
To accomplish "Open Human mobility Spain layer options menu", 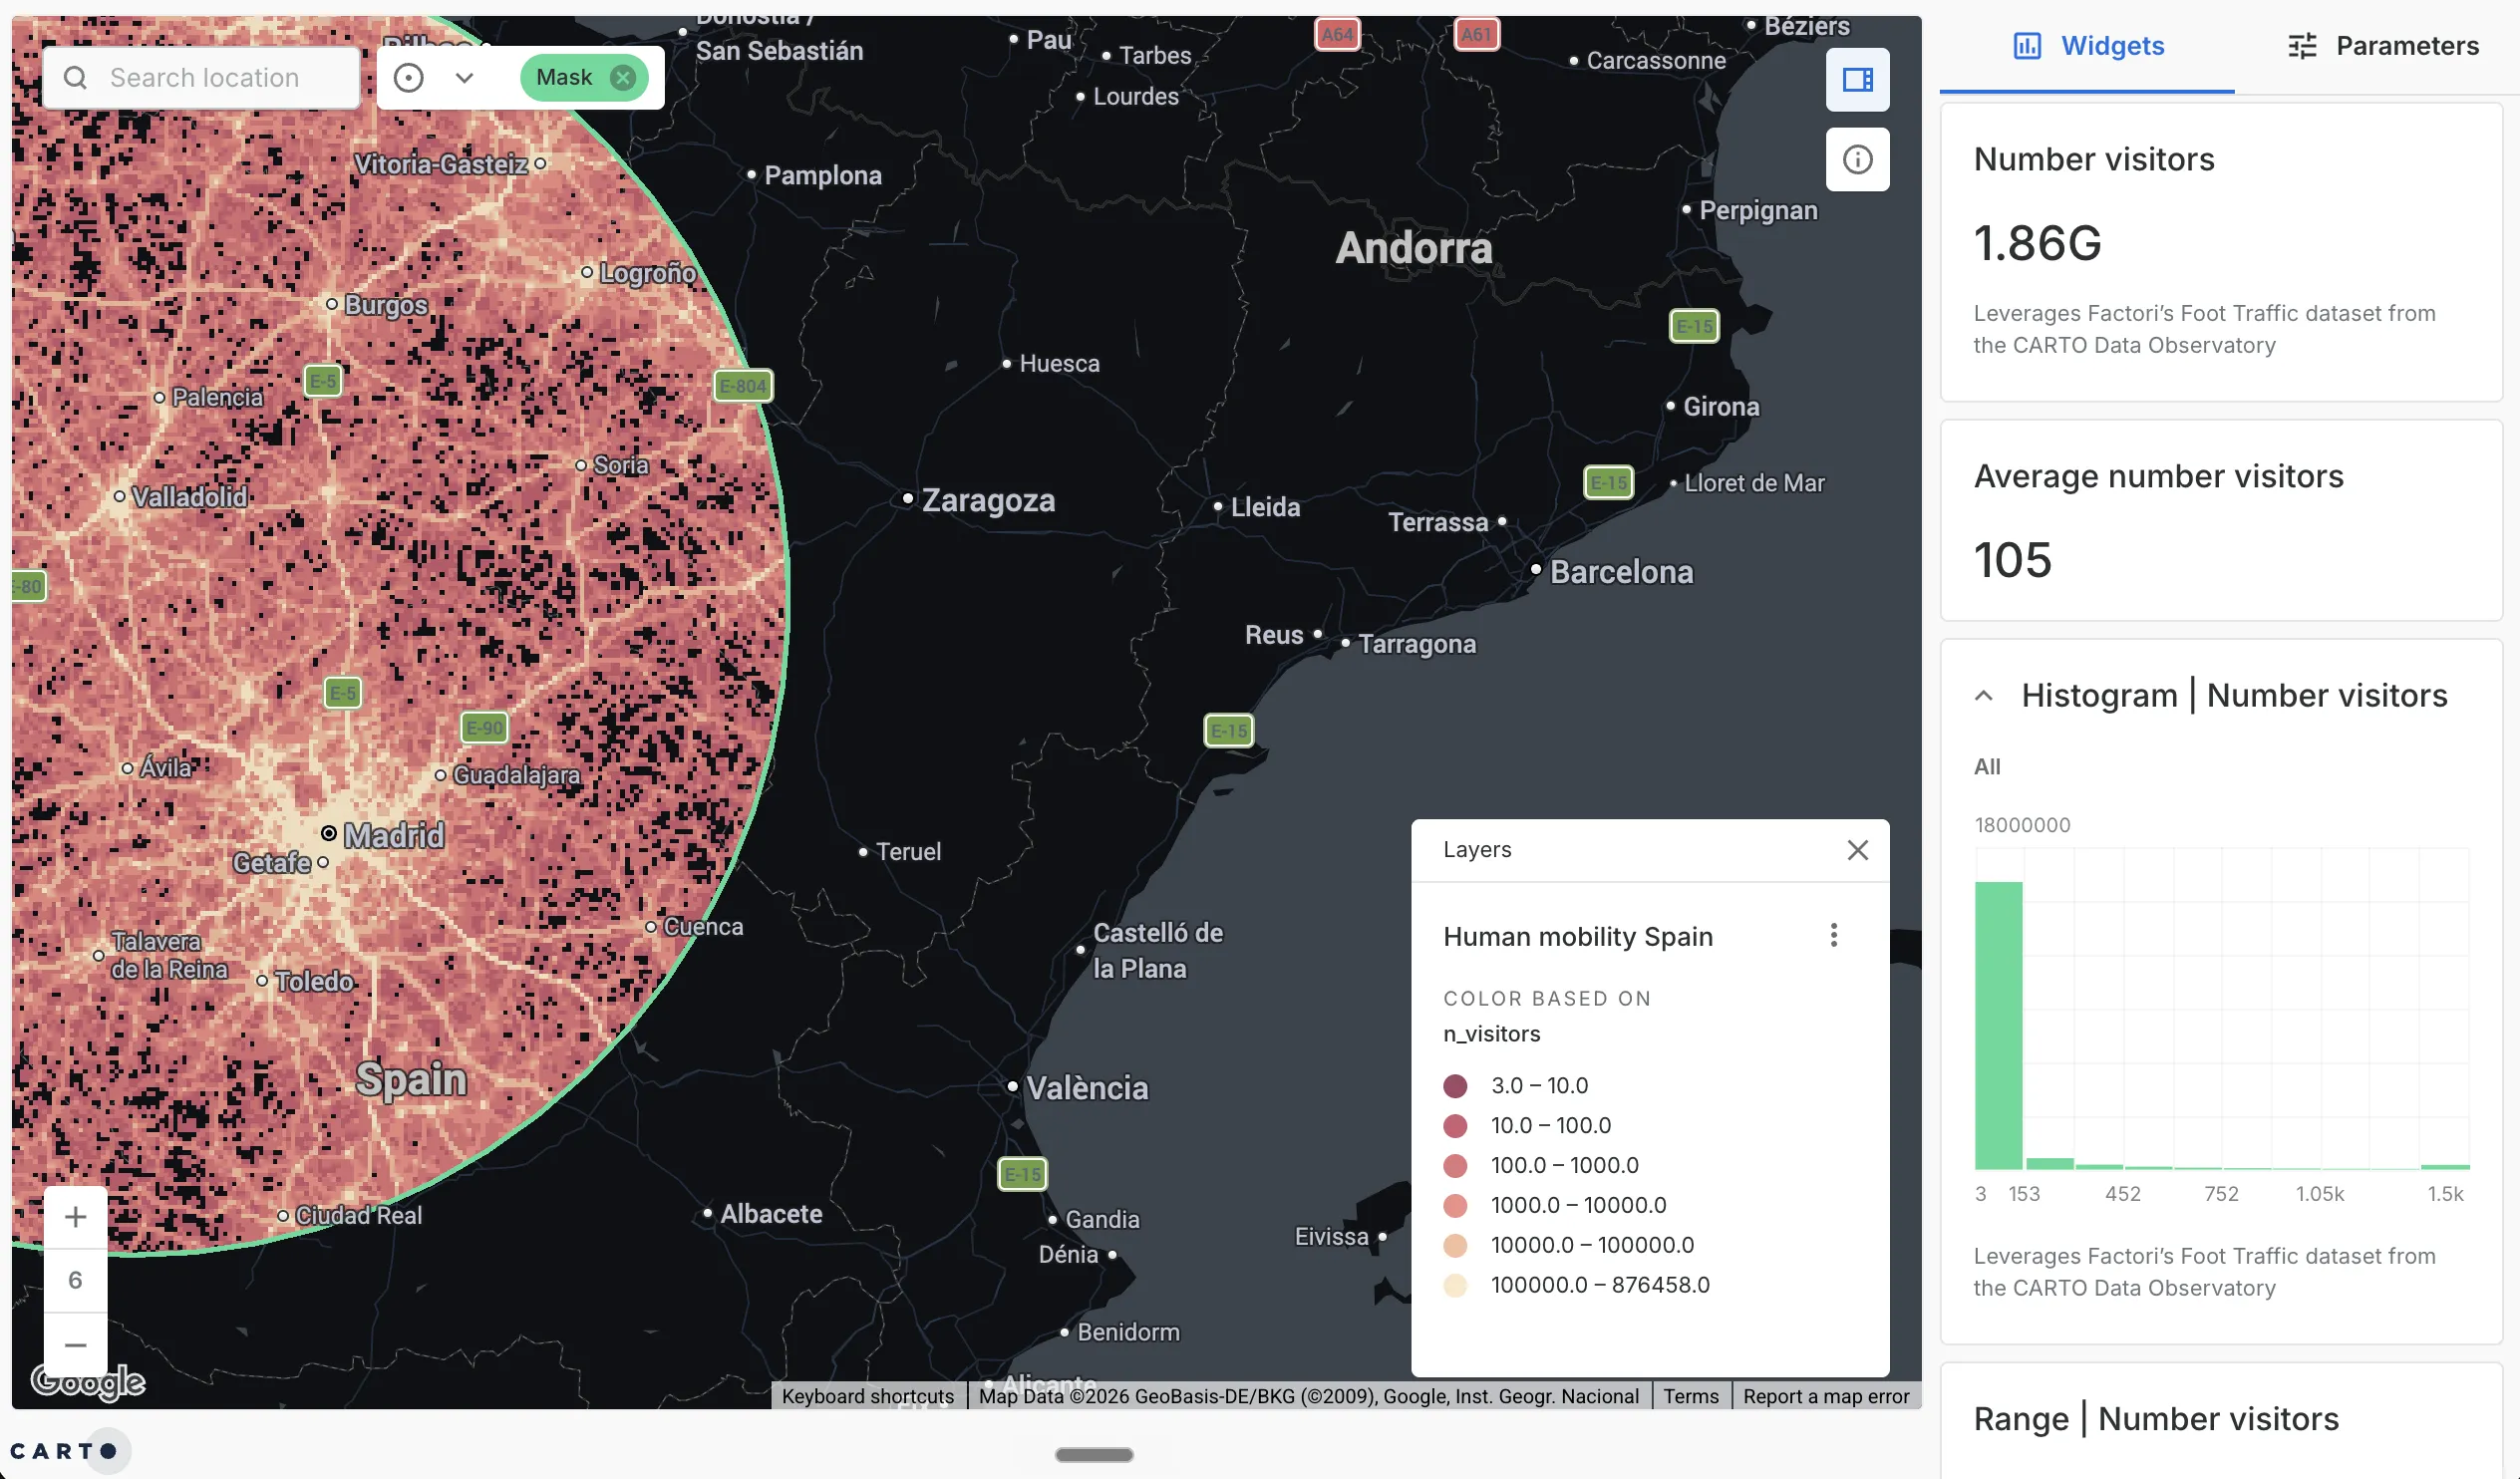I will pyautogui.click(x=1833, y=936).
